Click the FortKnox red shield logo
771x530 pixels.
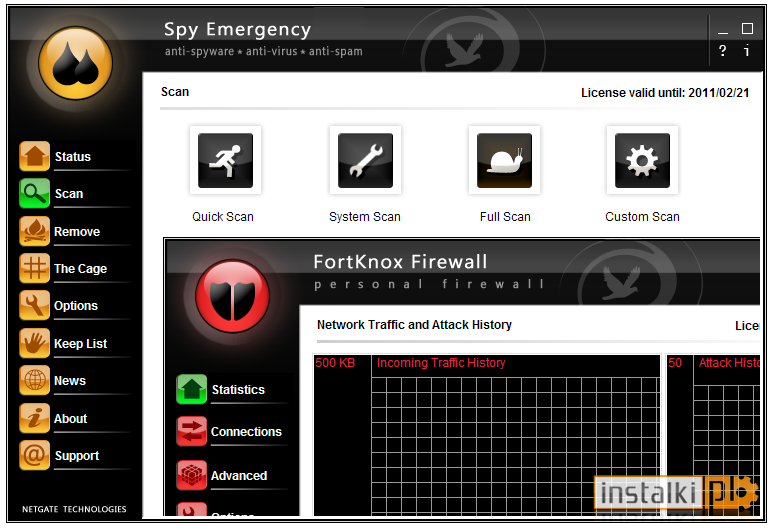233,296
